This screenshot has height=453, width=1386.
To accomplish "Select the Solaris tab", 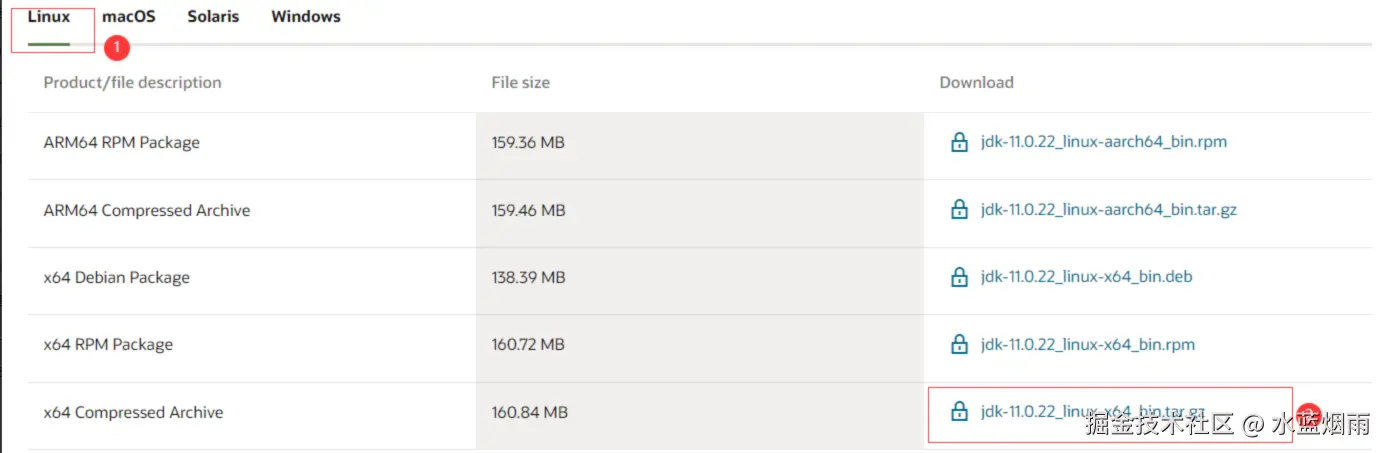I will point(213,17).
